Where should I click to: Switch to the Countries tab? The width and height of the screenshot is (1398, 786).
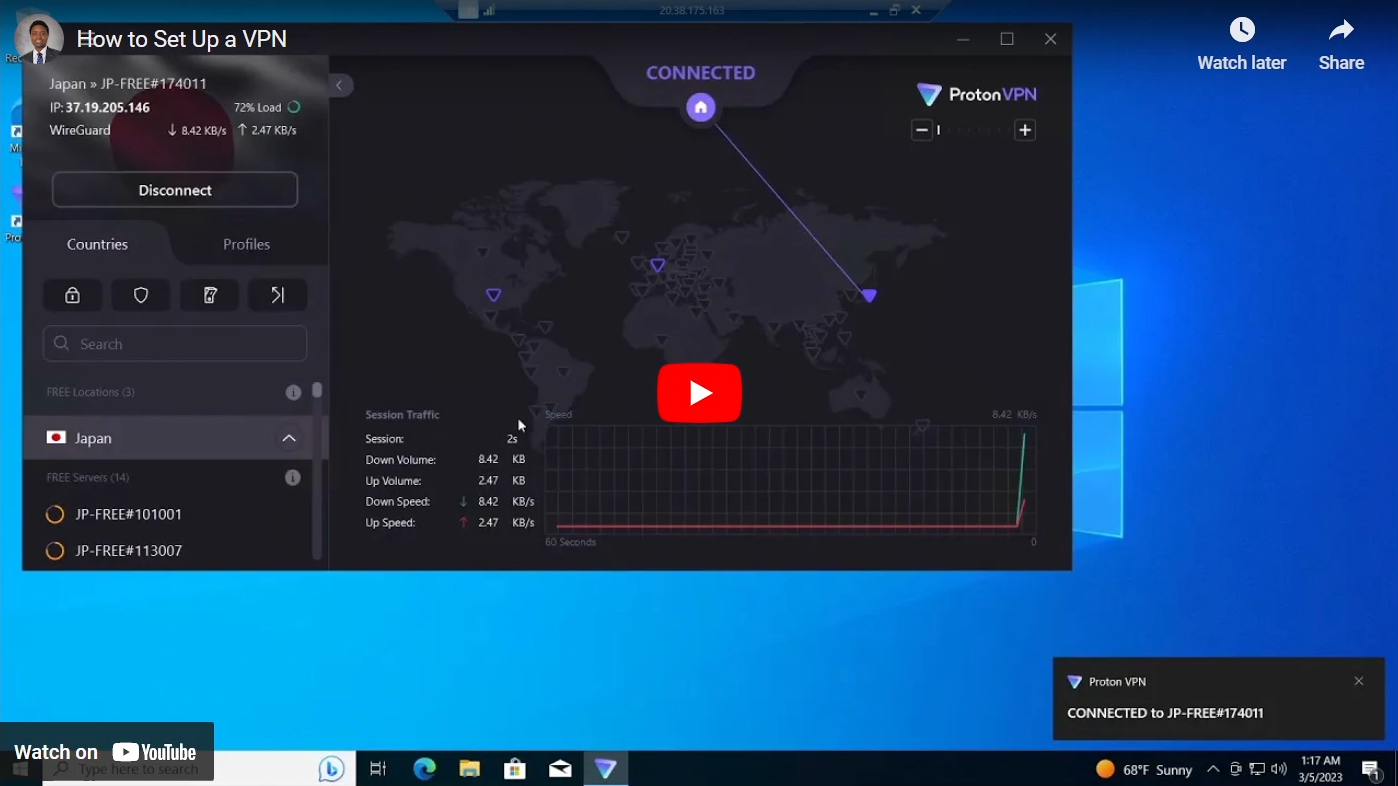[x=97, y=244]
